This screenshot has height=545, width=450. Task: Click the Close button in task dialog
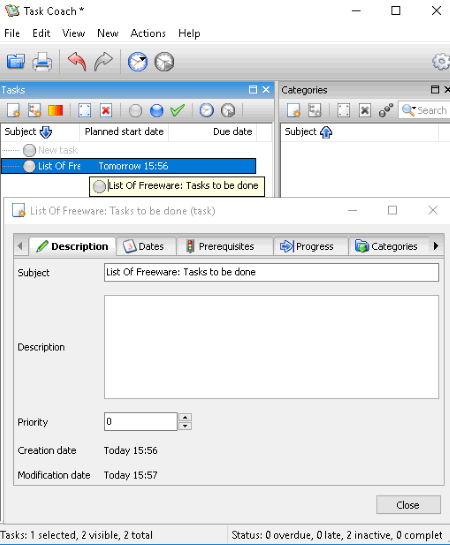point(408,505)
